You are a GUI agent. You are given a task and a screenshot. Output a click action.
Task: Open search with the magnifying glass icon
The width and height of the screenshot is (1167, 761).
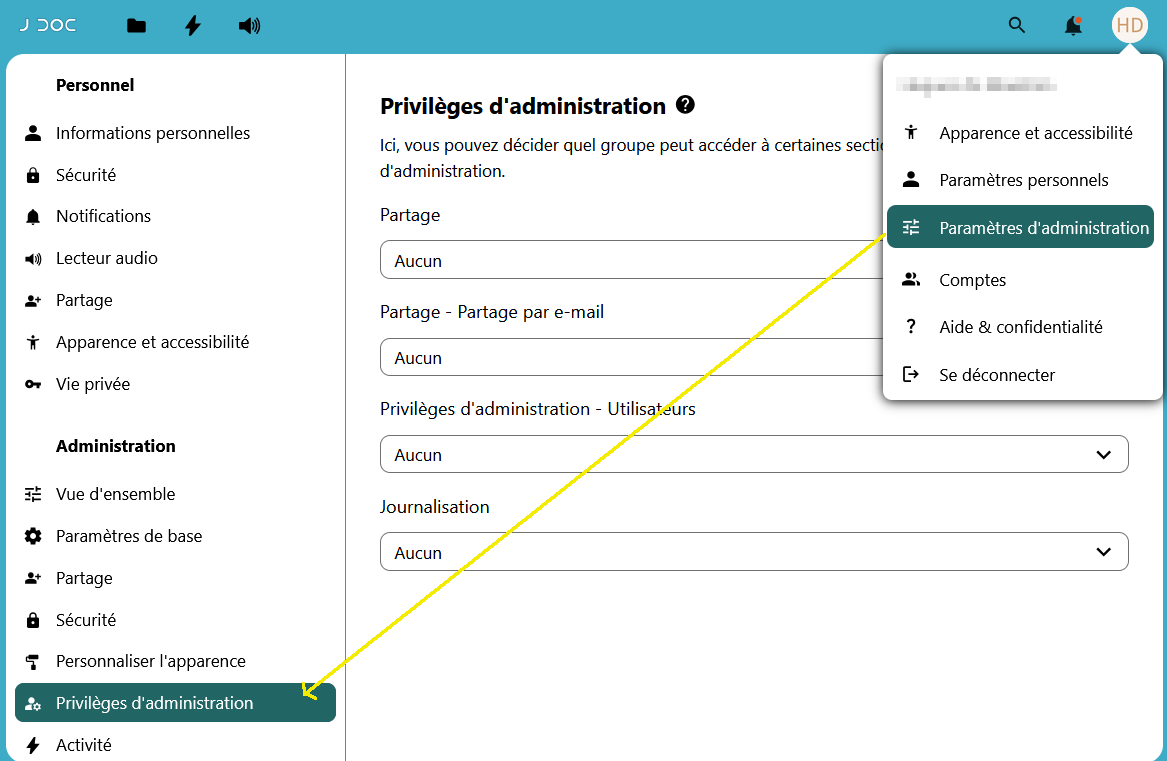coord(1017,25)
